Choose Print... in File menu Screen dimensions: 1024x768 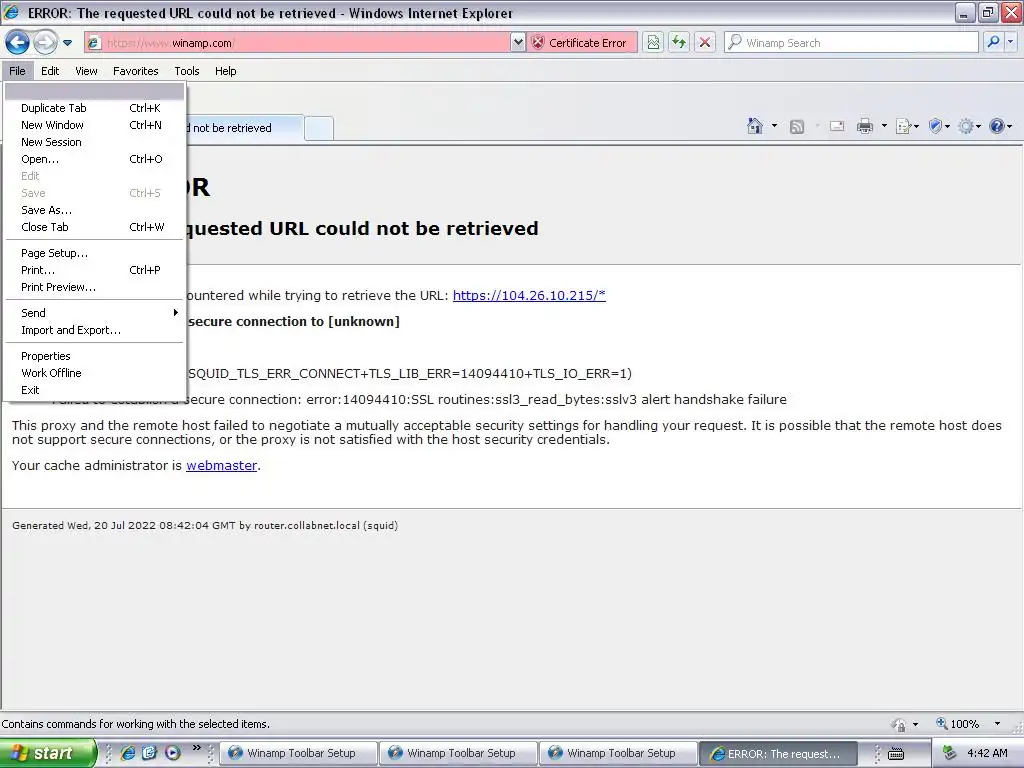pyautogui.click(x=93, y=270)
